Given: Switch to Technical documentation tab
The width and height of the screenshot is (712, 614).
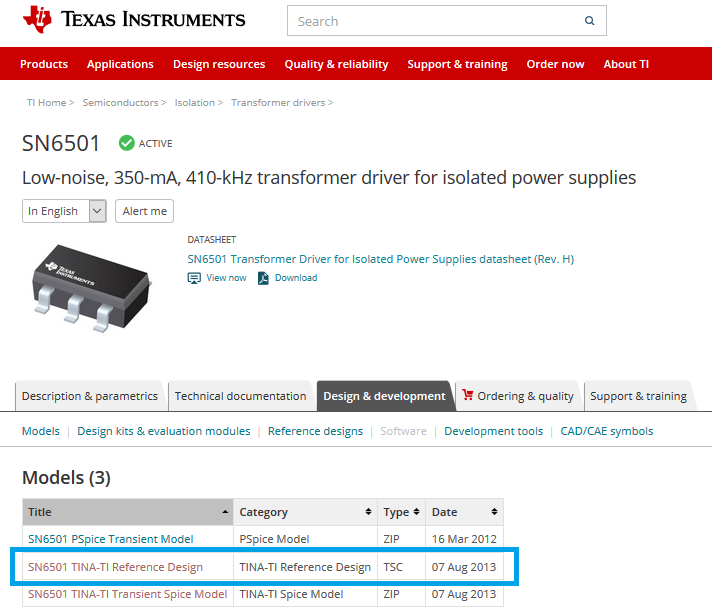Looking at the screenshot, I should (x=241, y=396).
